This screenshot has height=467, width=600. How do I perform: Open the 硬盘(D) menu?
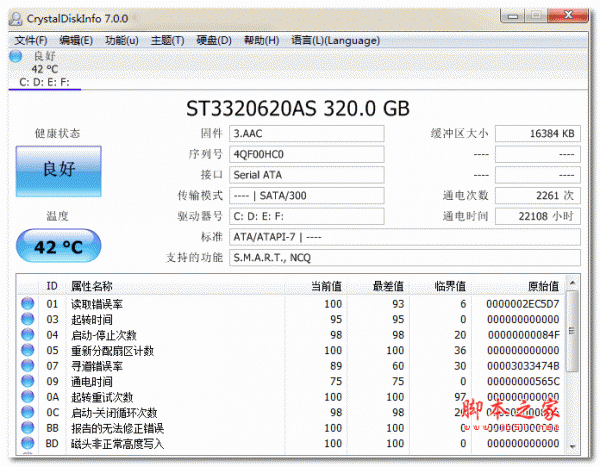pos(214,40)
